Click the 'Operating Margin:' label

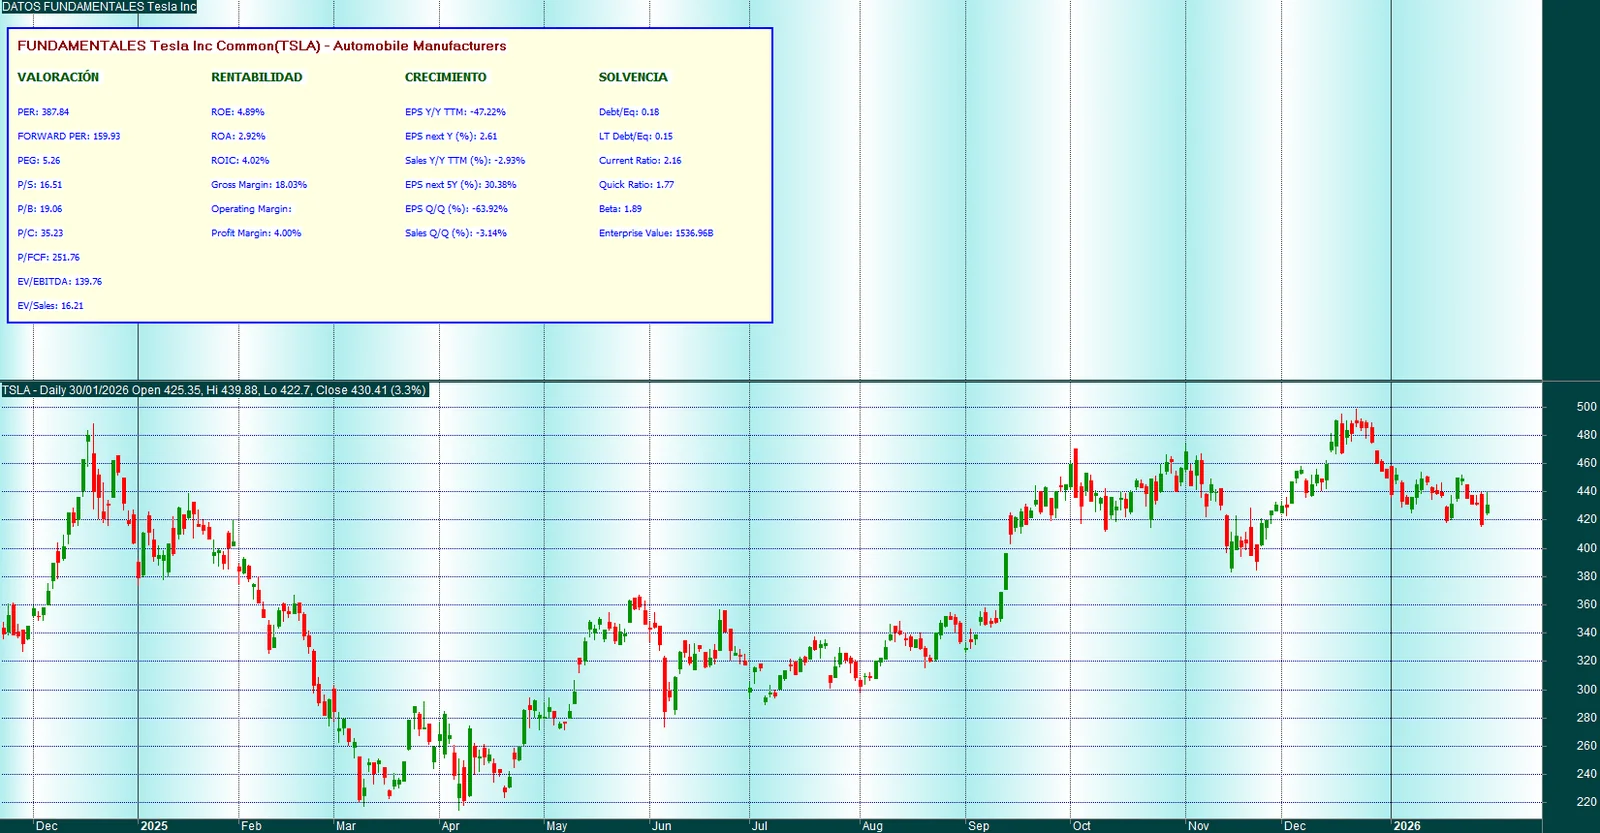pyautogui.click(x=251, y=209)
